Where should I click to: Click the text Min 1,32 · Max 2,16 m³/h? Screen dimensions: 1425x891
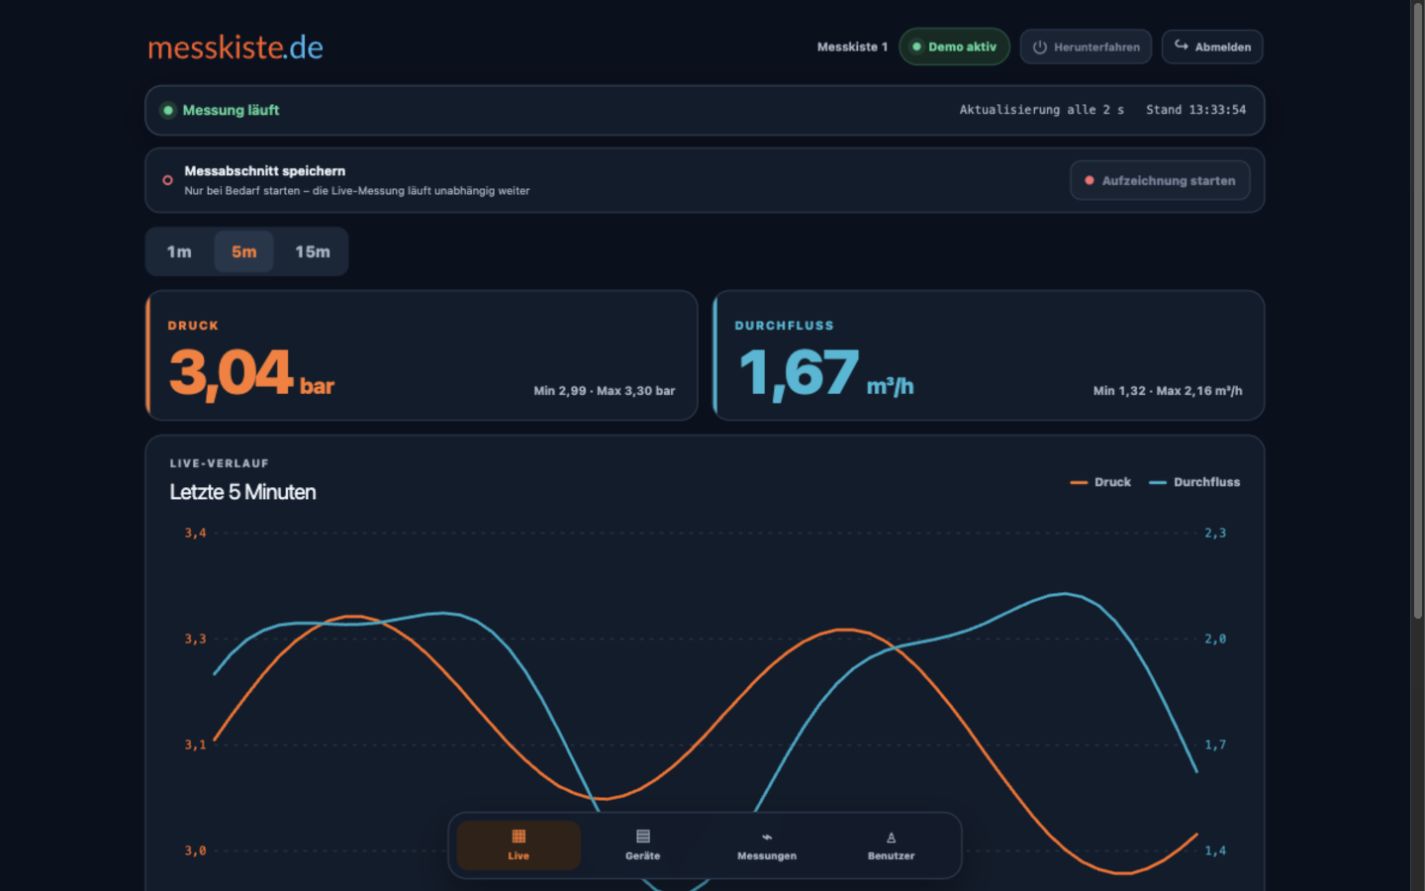[1168, 391]
